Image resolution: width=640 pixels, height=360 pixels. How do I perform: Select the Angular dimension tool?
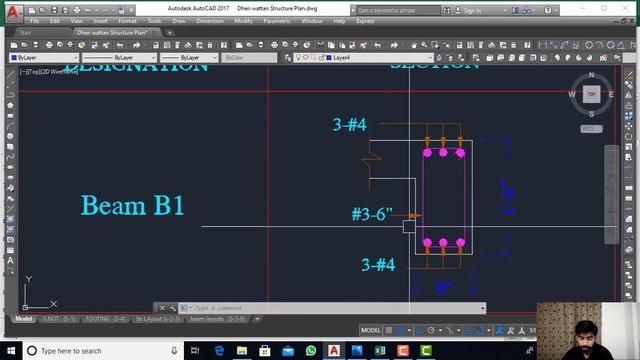[x=621, y=45]
